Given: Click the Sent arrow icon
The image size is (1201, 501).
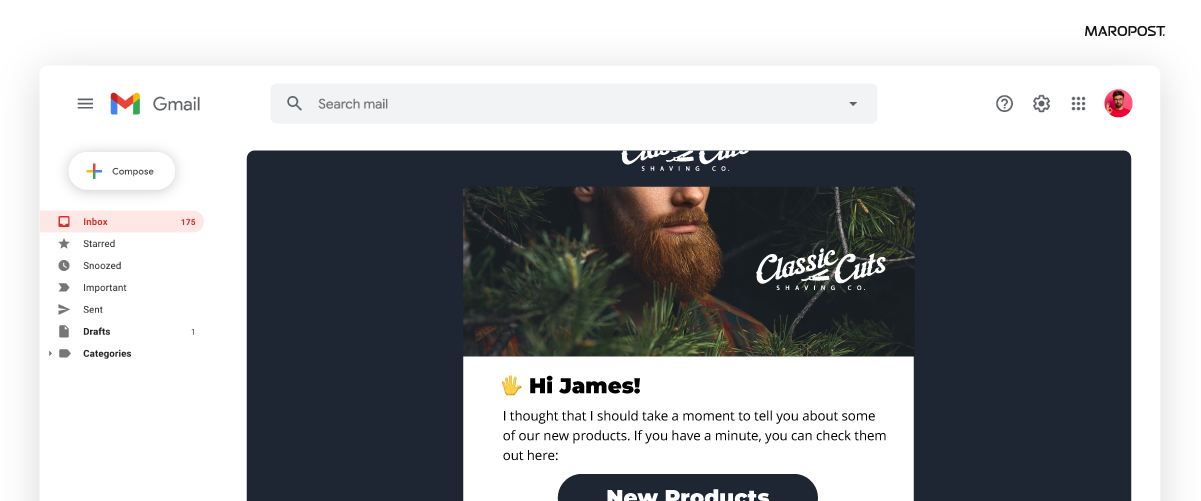Looking at the screenshot, I should tap(64, 310).
